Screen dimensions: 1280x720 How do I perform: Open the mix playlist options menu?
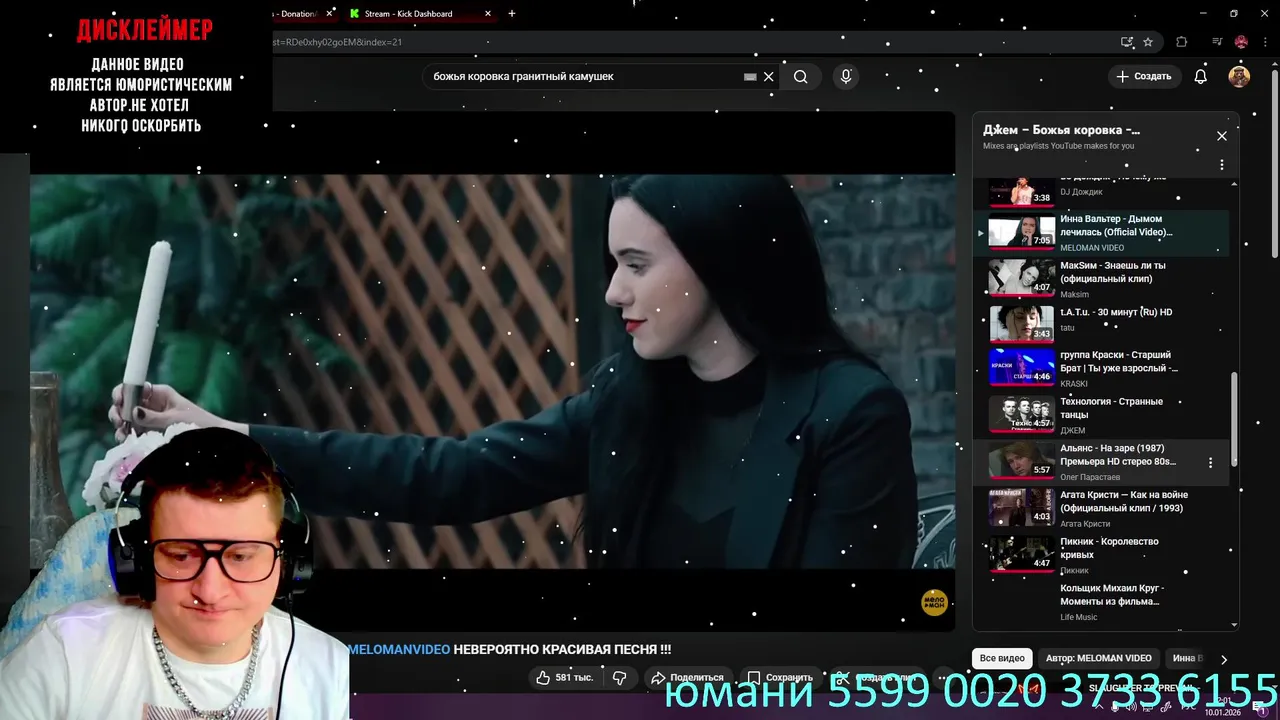point(1221,164)
